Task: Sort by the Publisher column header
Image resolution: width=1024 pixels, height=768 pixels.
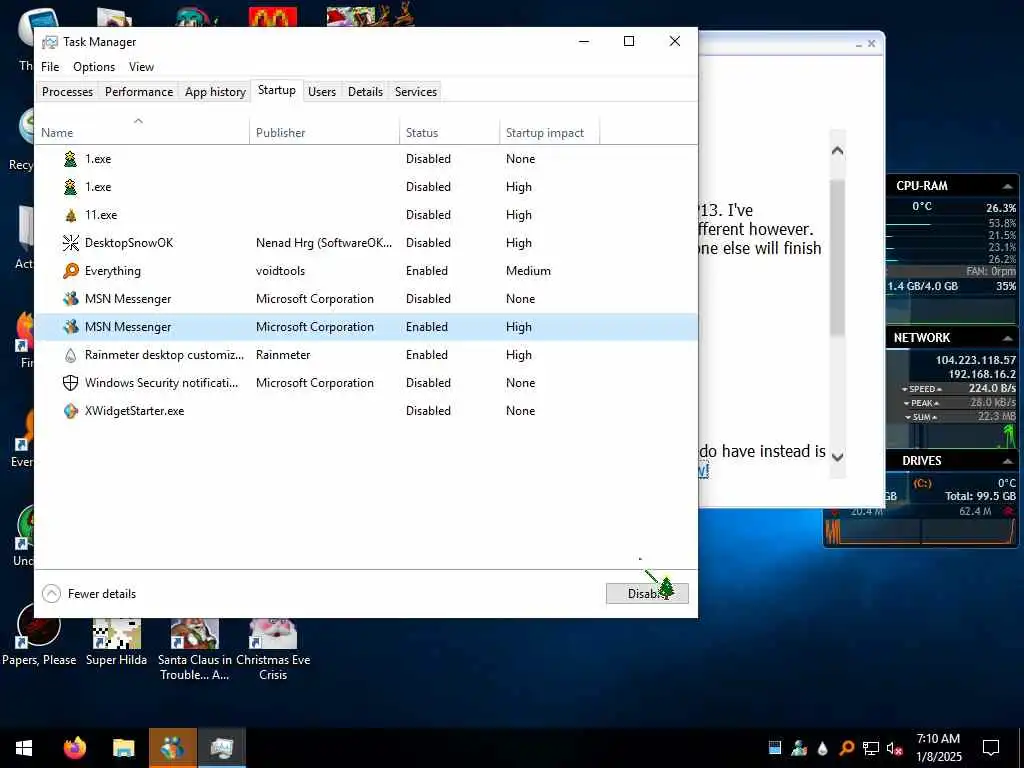Action: click(x=324, y=133)
